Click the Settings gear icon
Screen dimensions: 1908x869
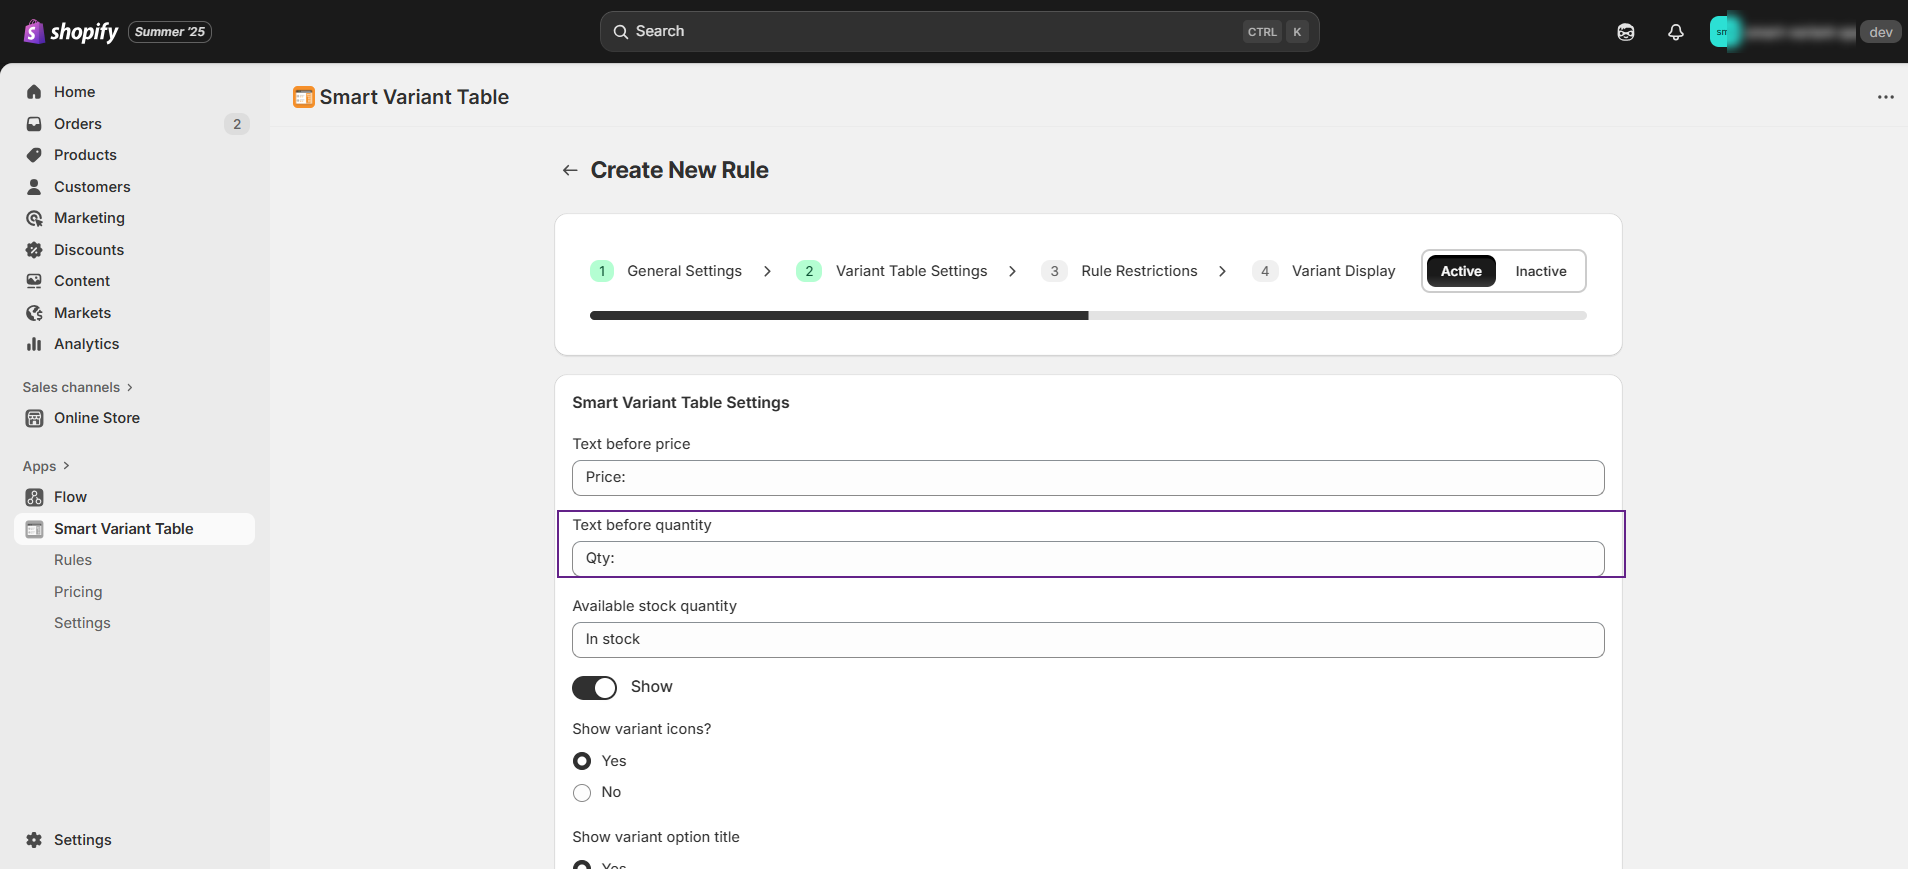(x=34, y=840)
